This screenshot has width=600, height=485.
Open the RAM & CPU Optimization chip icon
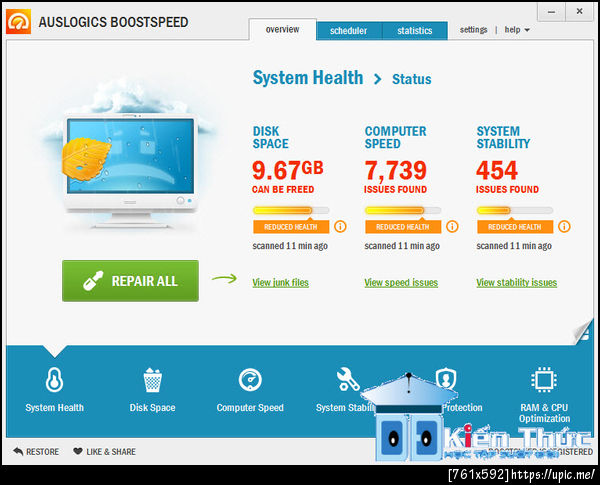pyautogui.click(x=544, y=380)
